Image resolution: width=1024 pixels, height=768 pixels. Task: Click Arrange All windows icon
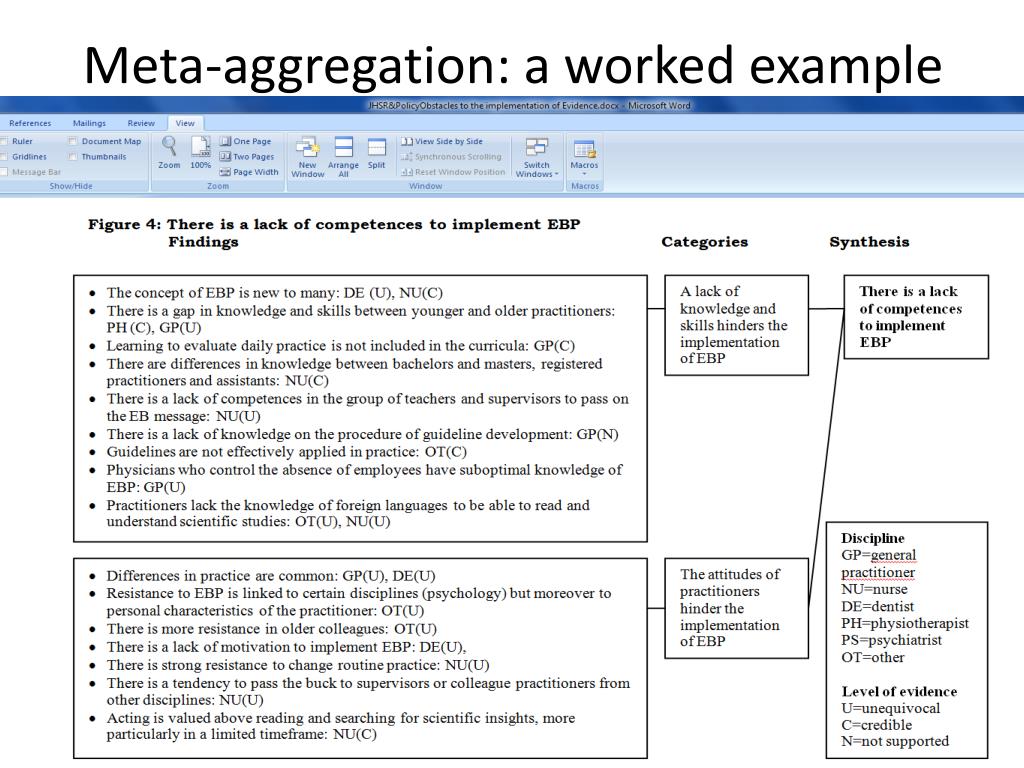344,157
